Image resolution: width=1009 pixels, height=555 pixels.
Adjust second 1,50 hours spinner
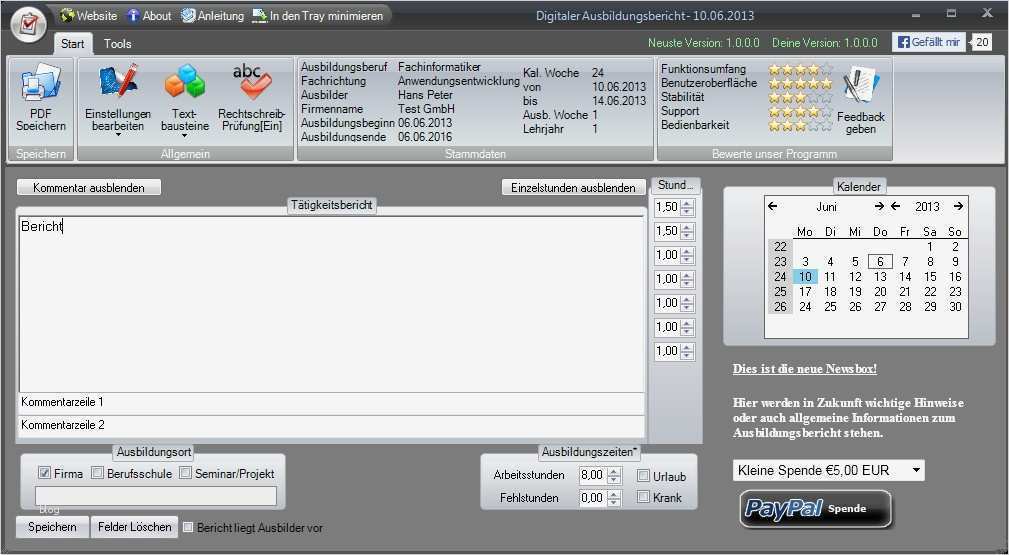687,231
